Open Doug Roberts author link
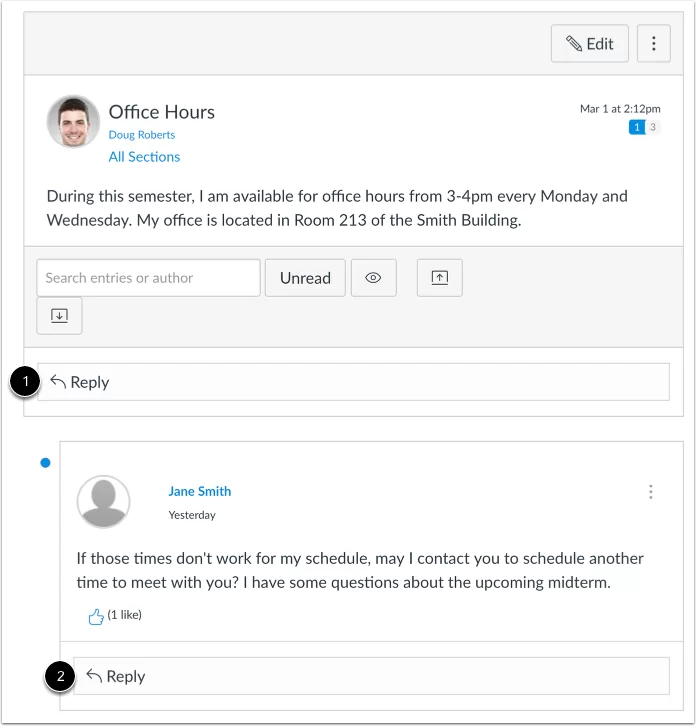Image resolution: width=696 pixels, height=726 pixels. [142, 135]
